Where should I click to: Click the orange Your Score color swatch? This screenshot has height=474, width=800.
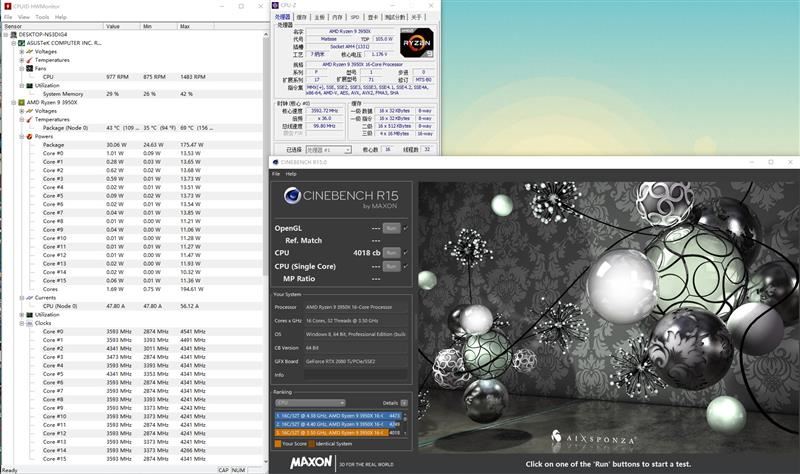[x=278, y=444]
